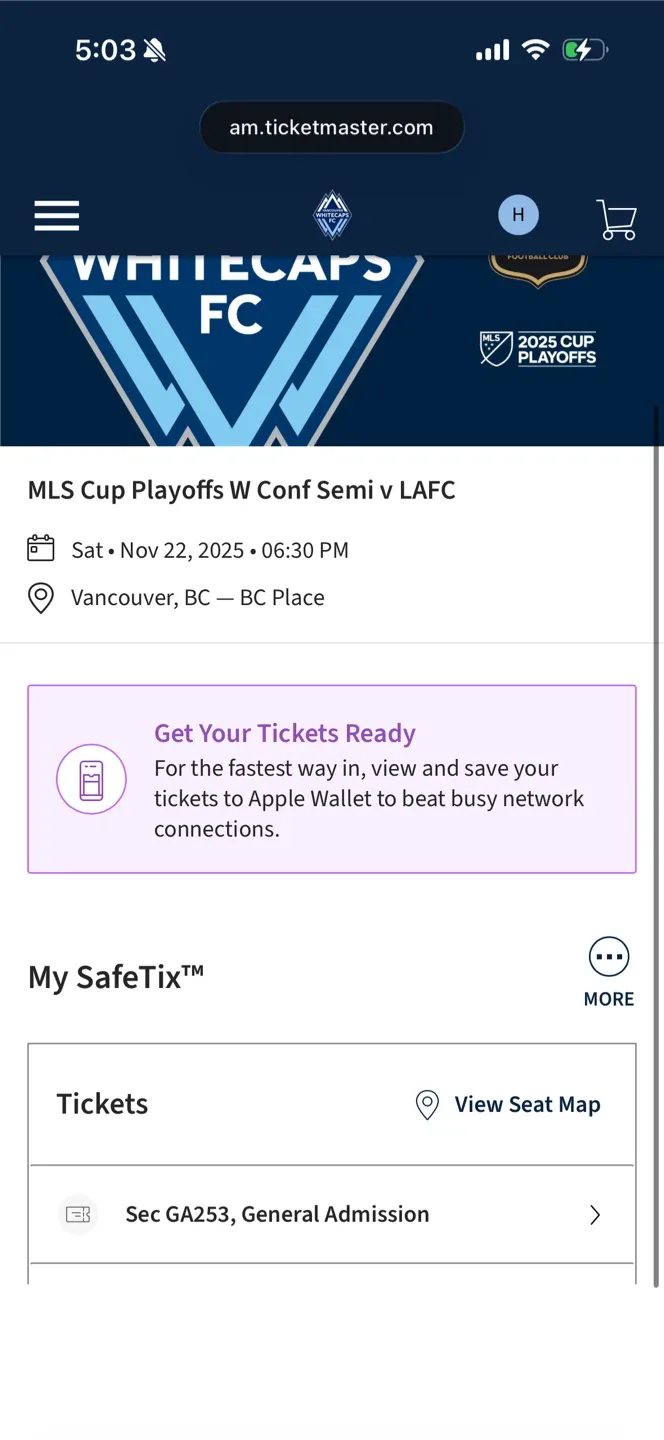Tap the seat map pin icon
The image size is (664, 1440).
pyautogui.click(x=427, y=1104)
